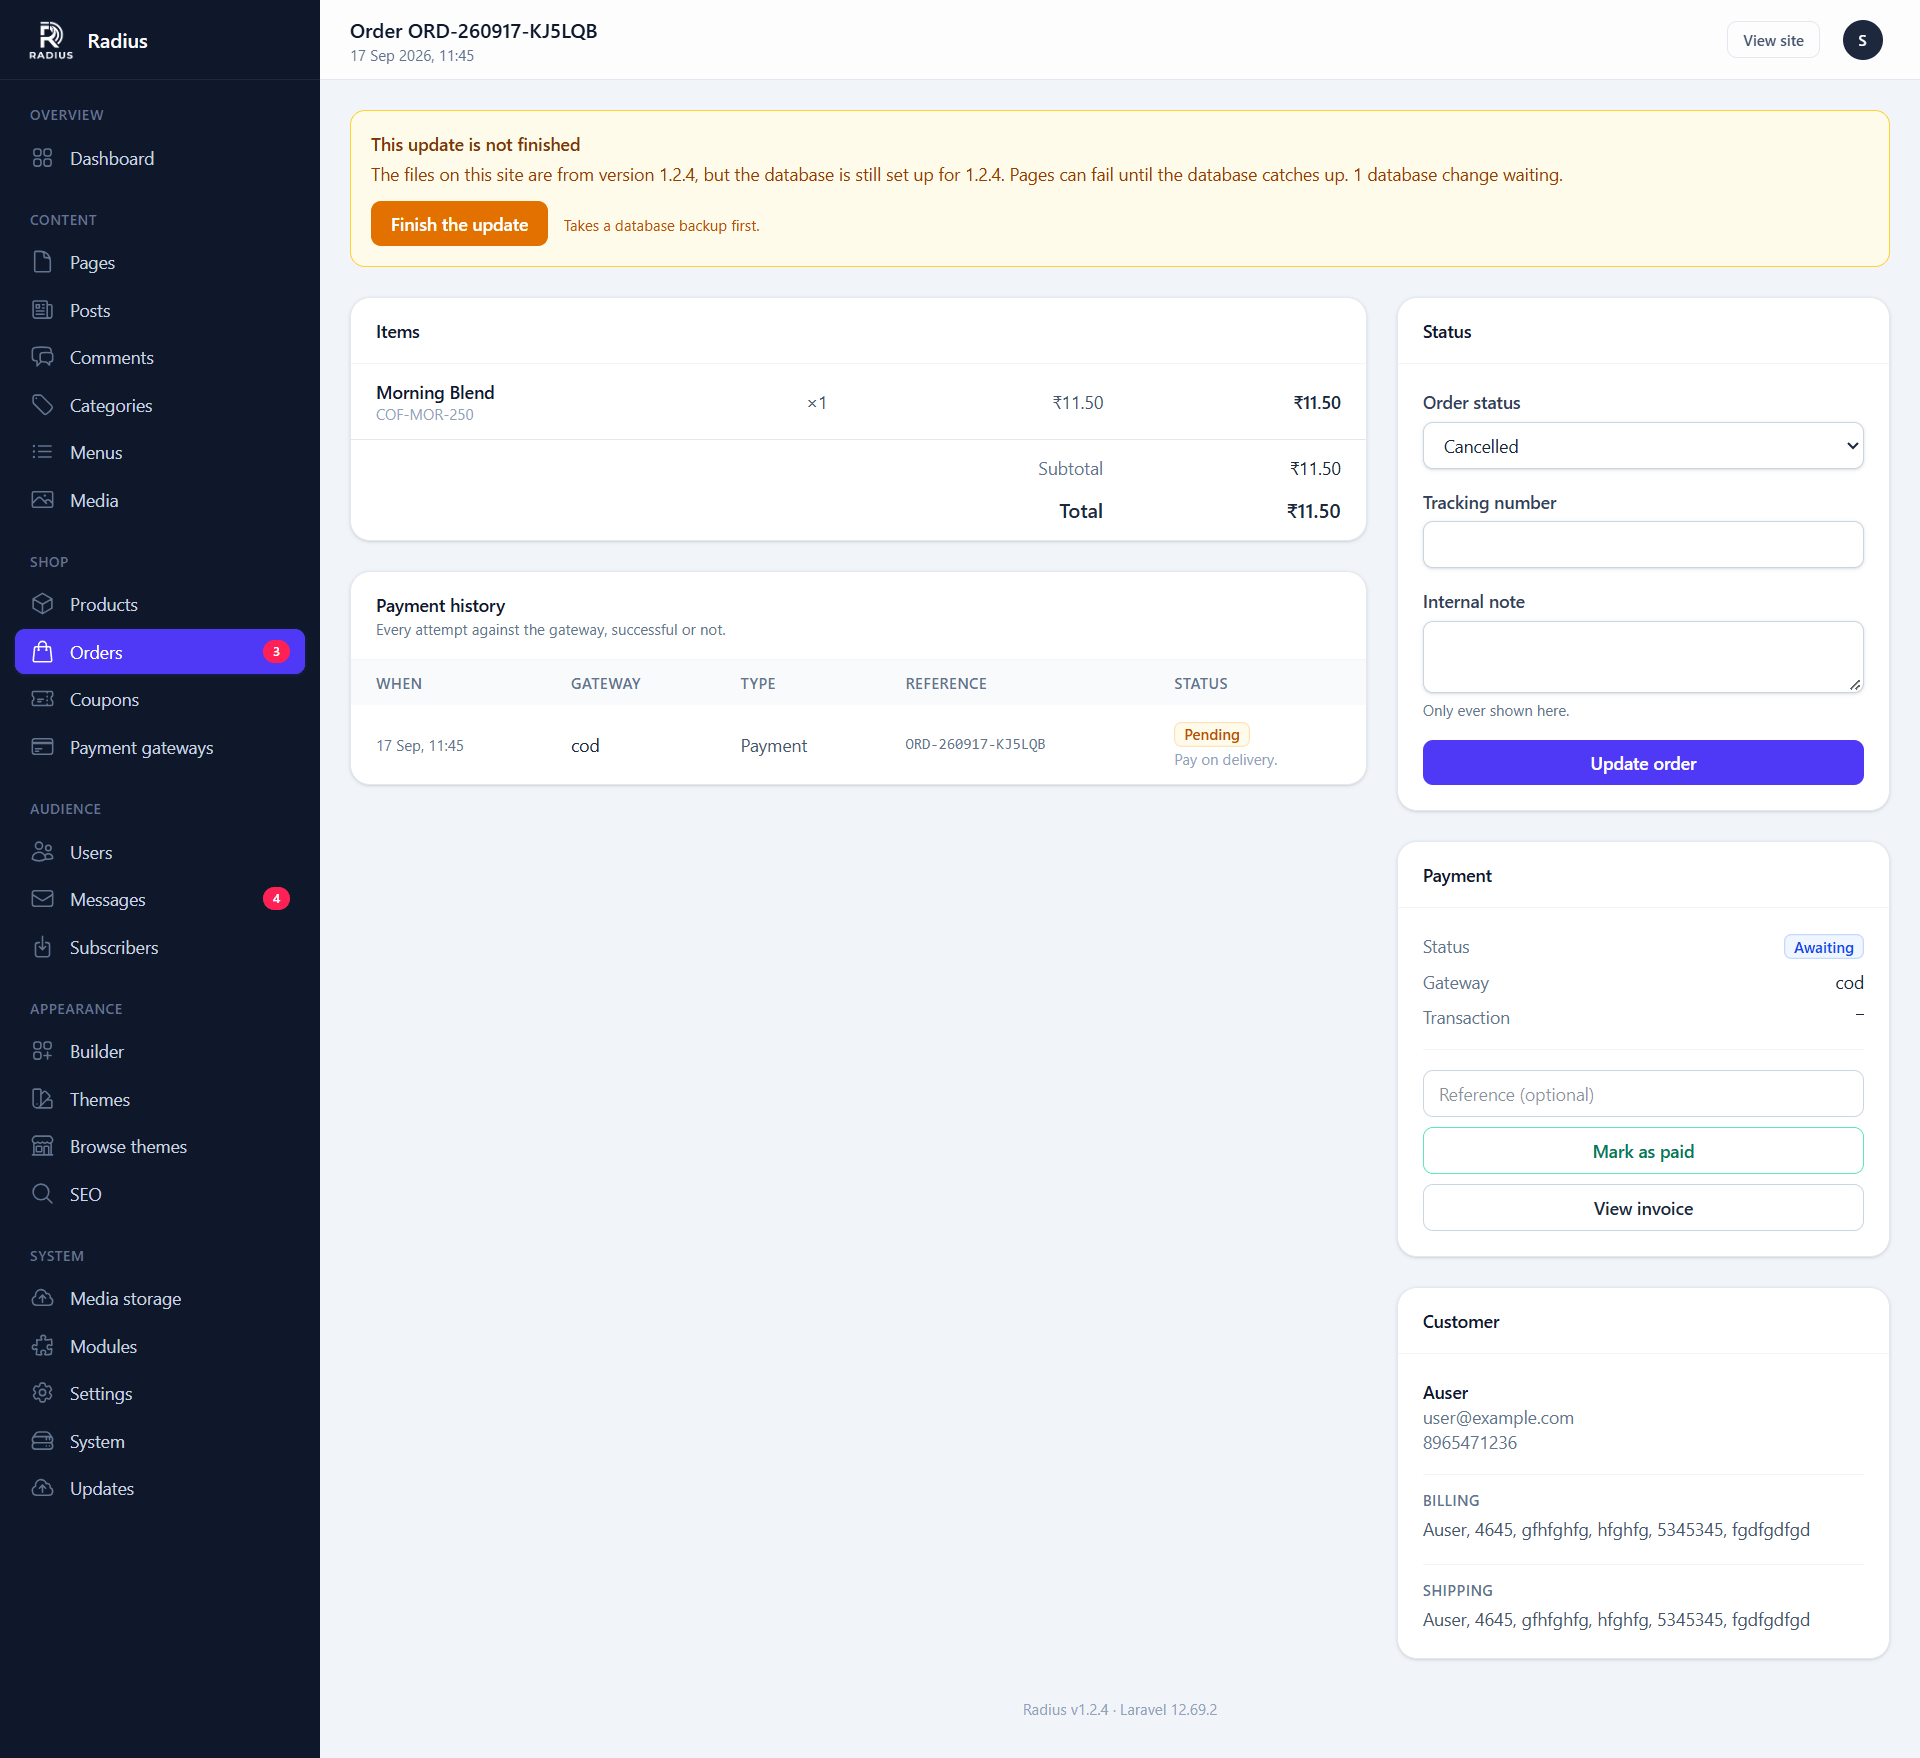Click Mark as paid
This screenshot has width=1920, height=1758.
[x=1643, y=1151]
